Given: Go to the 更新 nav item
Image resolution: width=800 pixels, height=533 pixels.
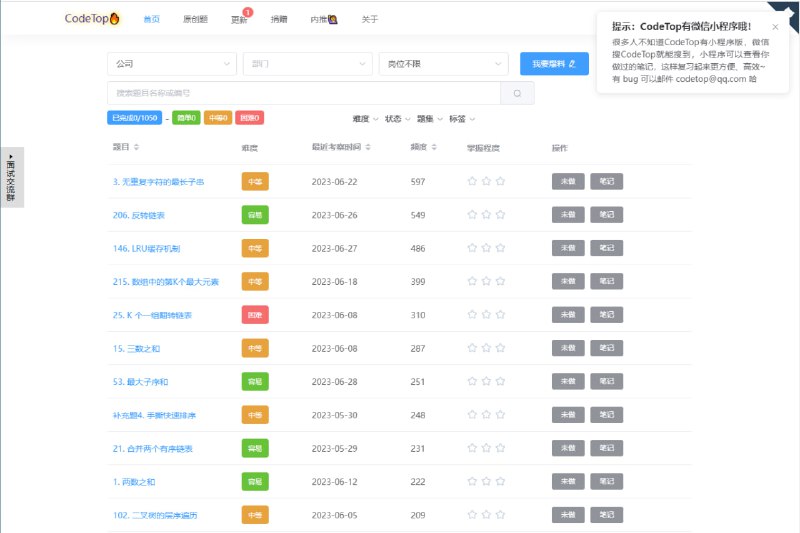Looking at the screenshot, I should 238,19.
